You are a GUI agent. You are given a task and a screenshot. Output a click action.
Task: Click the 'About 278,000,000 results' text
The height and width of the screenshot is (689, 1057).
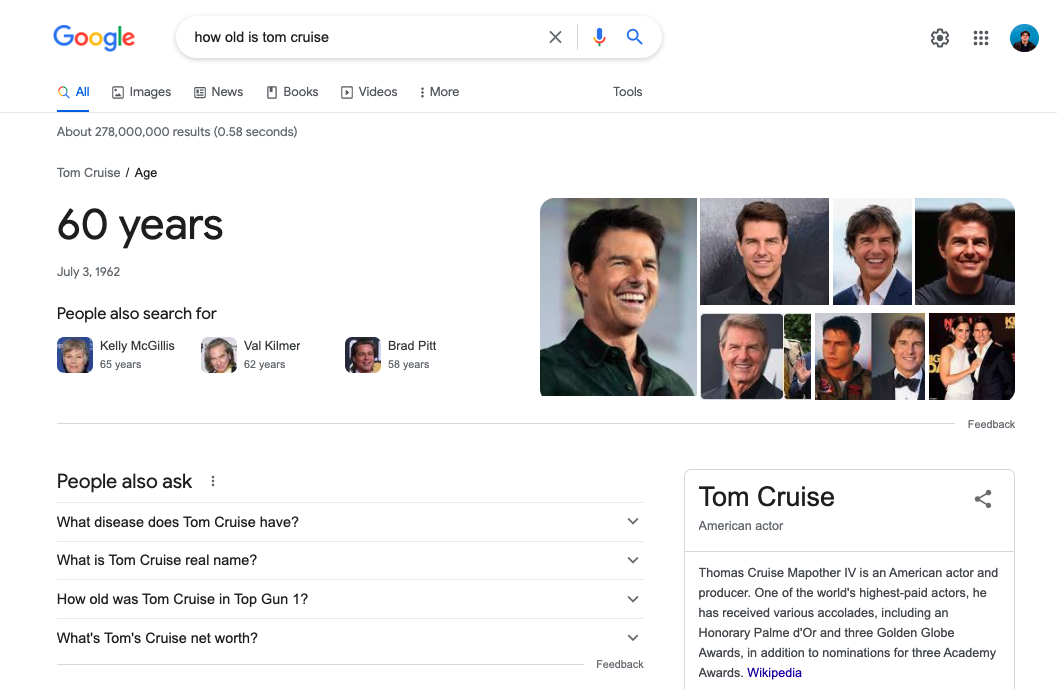coord(177,132)
